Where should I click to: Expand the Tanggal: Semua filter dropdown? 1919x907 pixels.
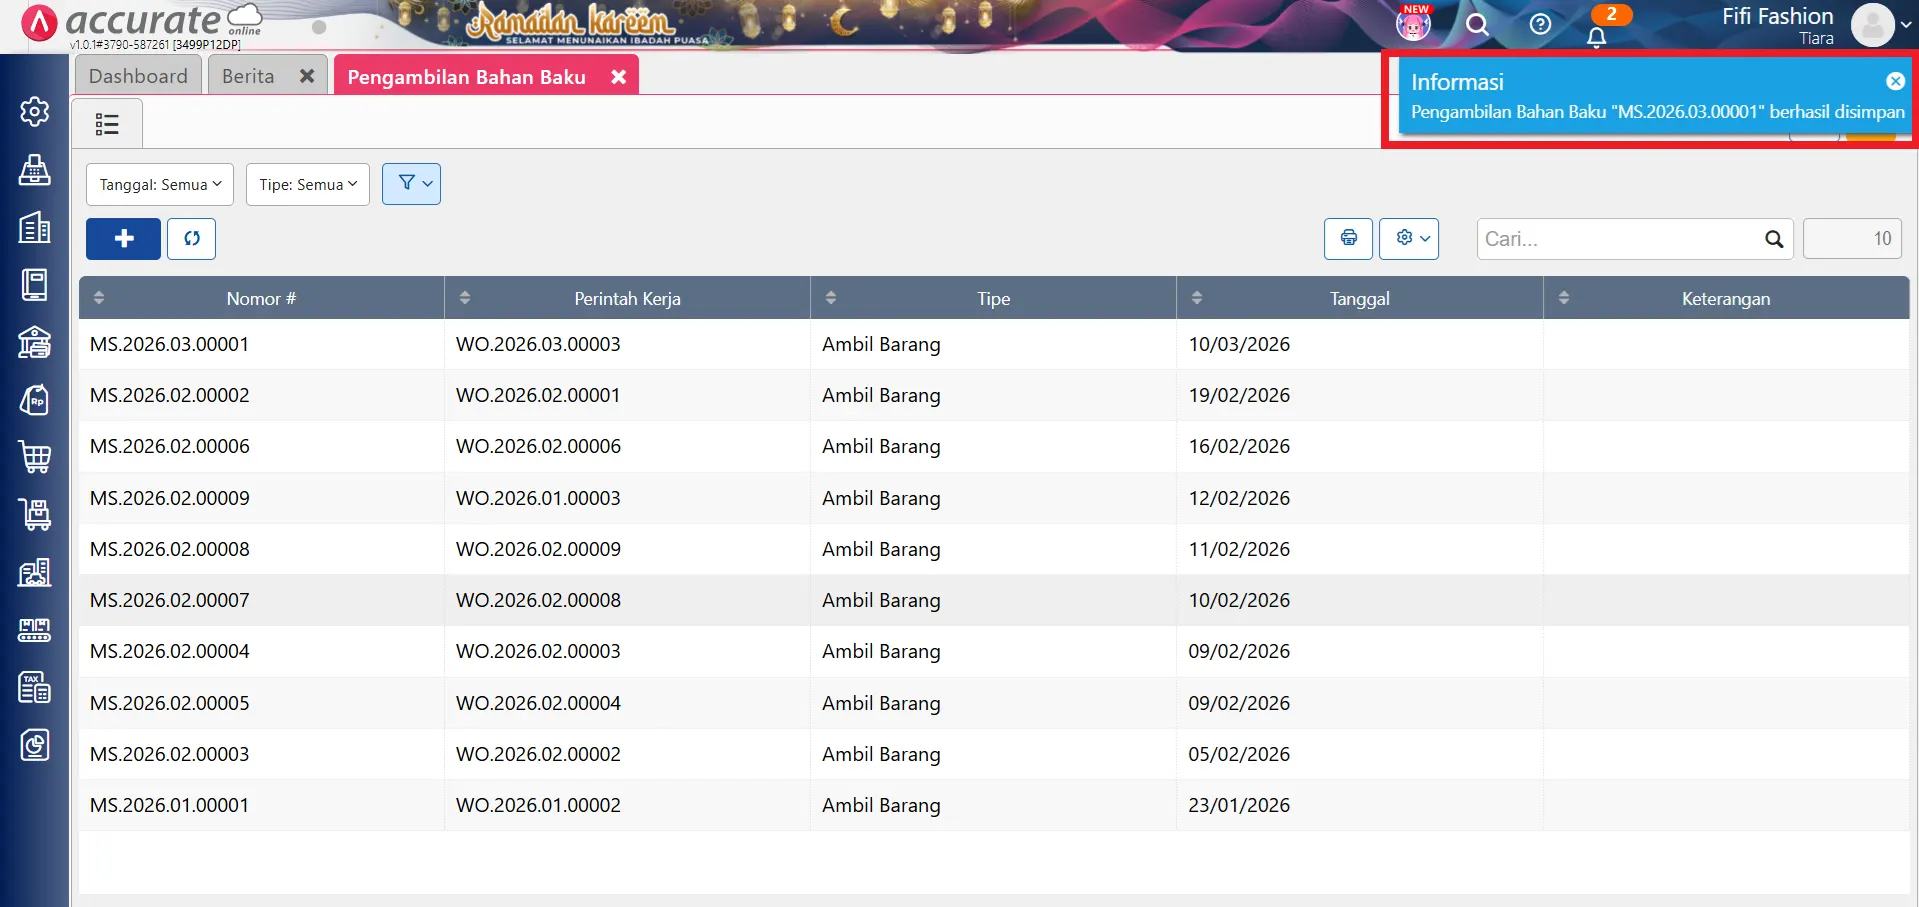[x=160, y=184]
